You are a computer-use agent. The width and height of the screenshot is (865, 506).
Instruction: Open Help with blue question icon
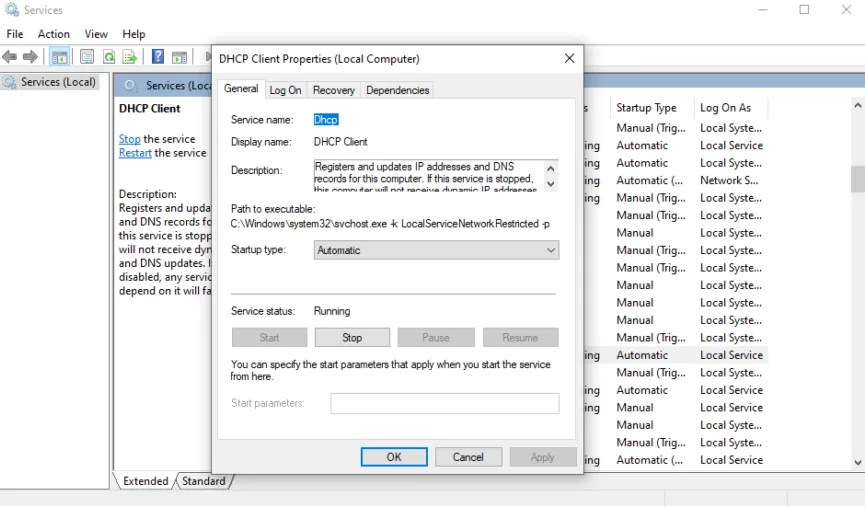click(x=158, y=56)
